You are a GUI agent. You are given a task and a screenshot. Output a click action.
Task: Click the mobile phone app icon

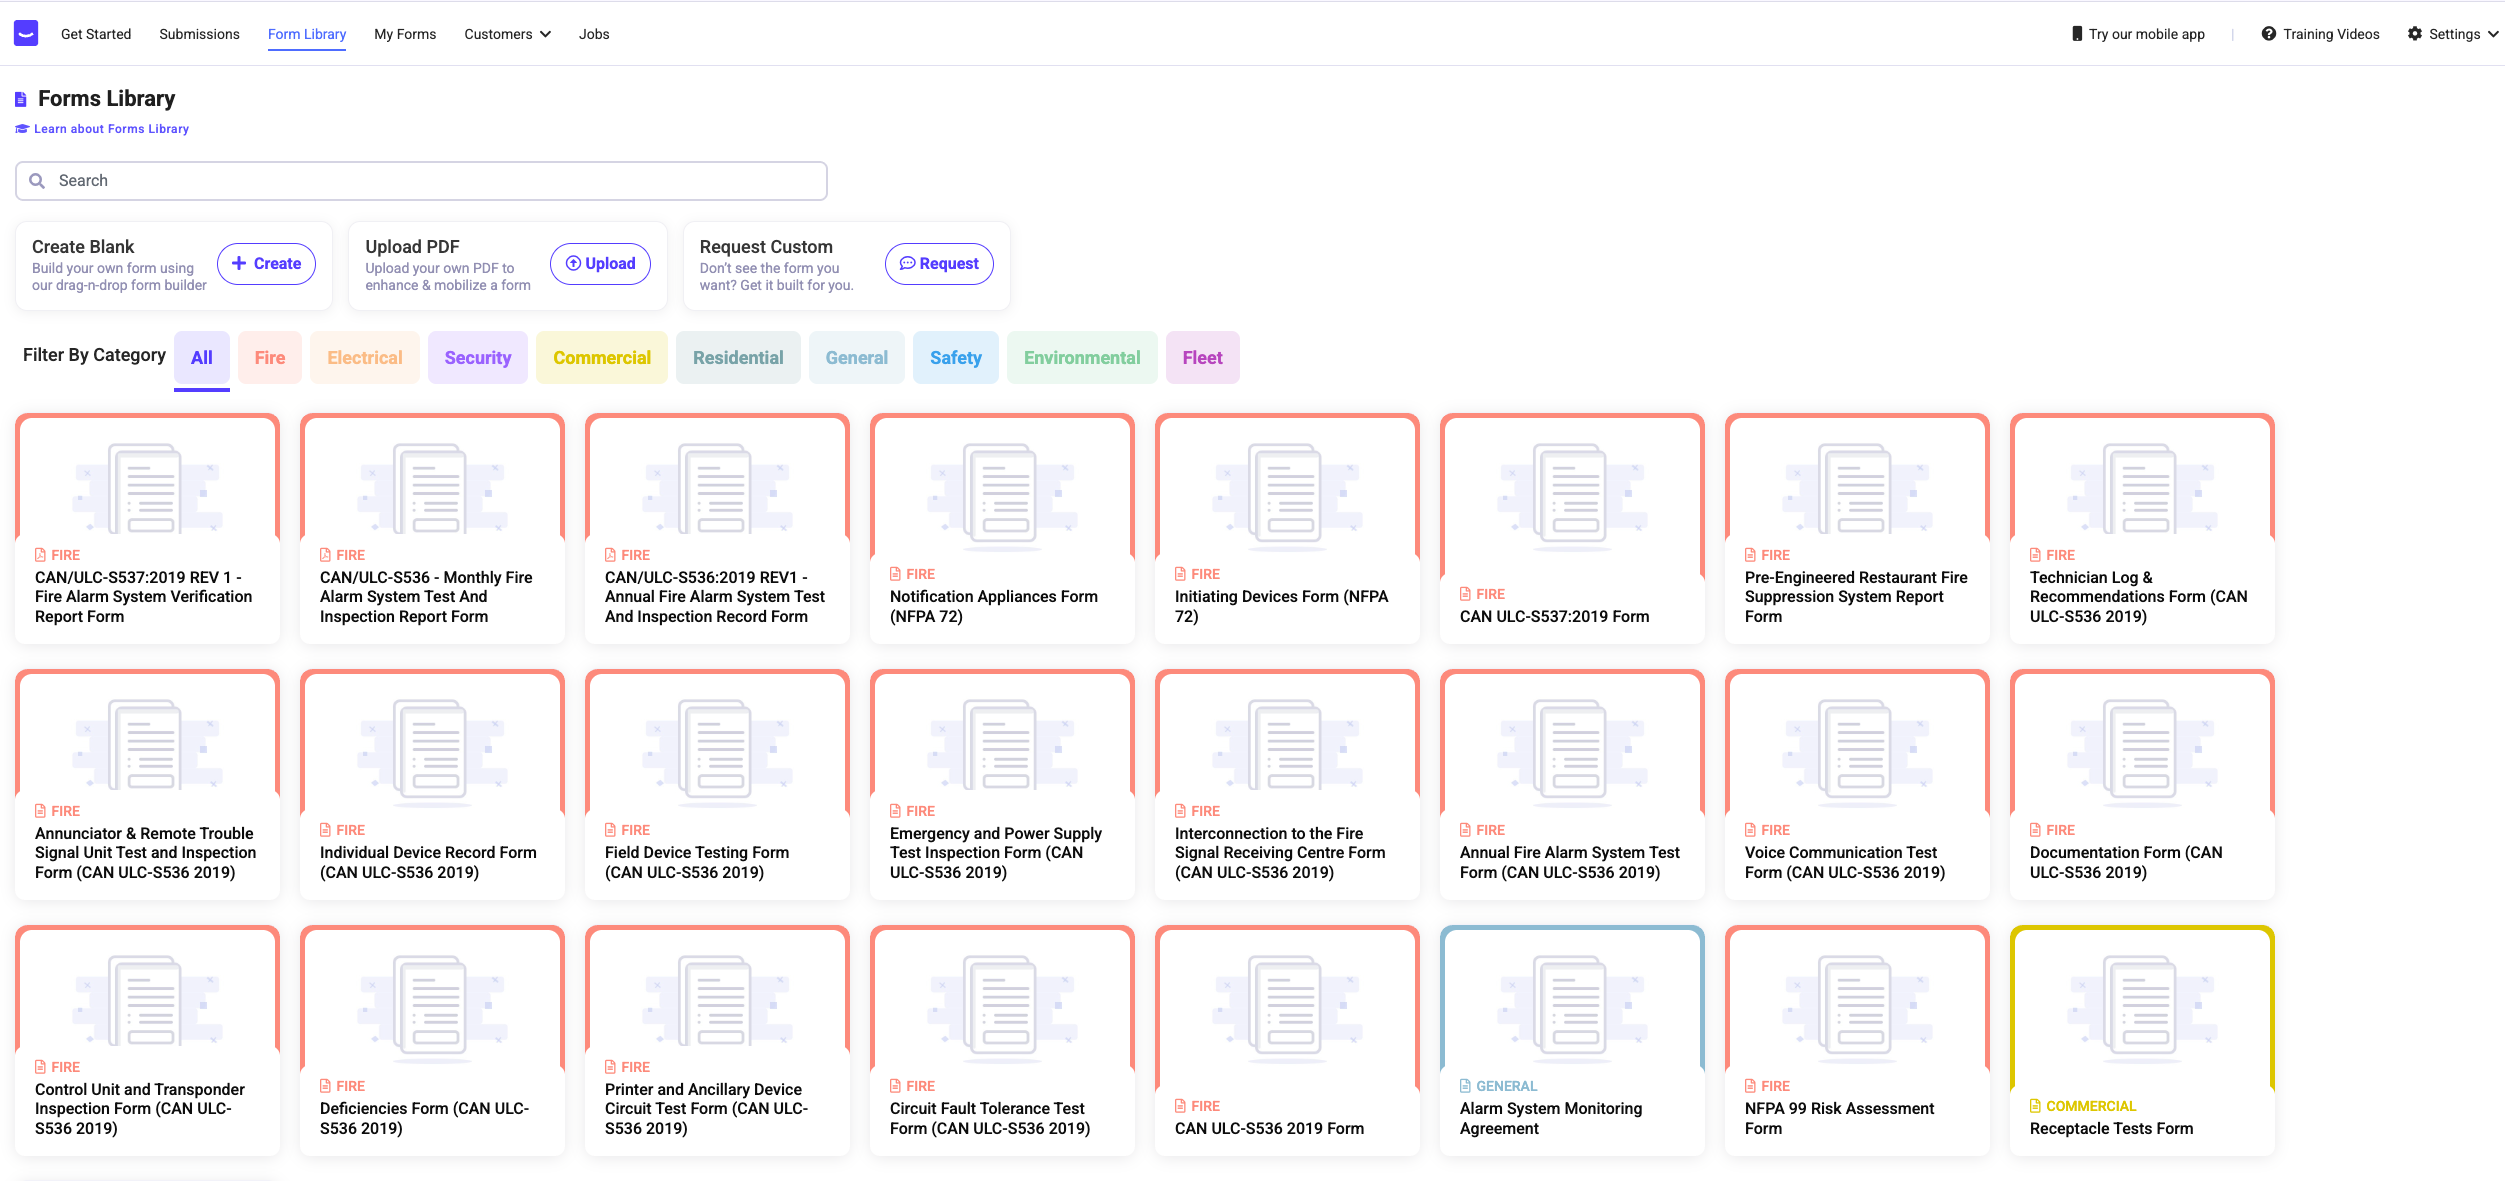pyautogui.click(x=2077, y=34)
